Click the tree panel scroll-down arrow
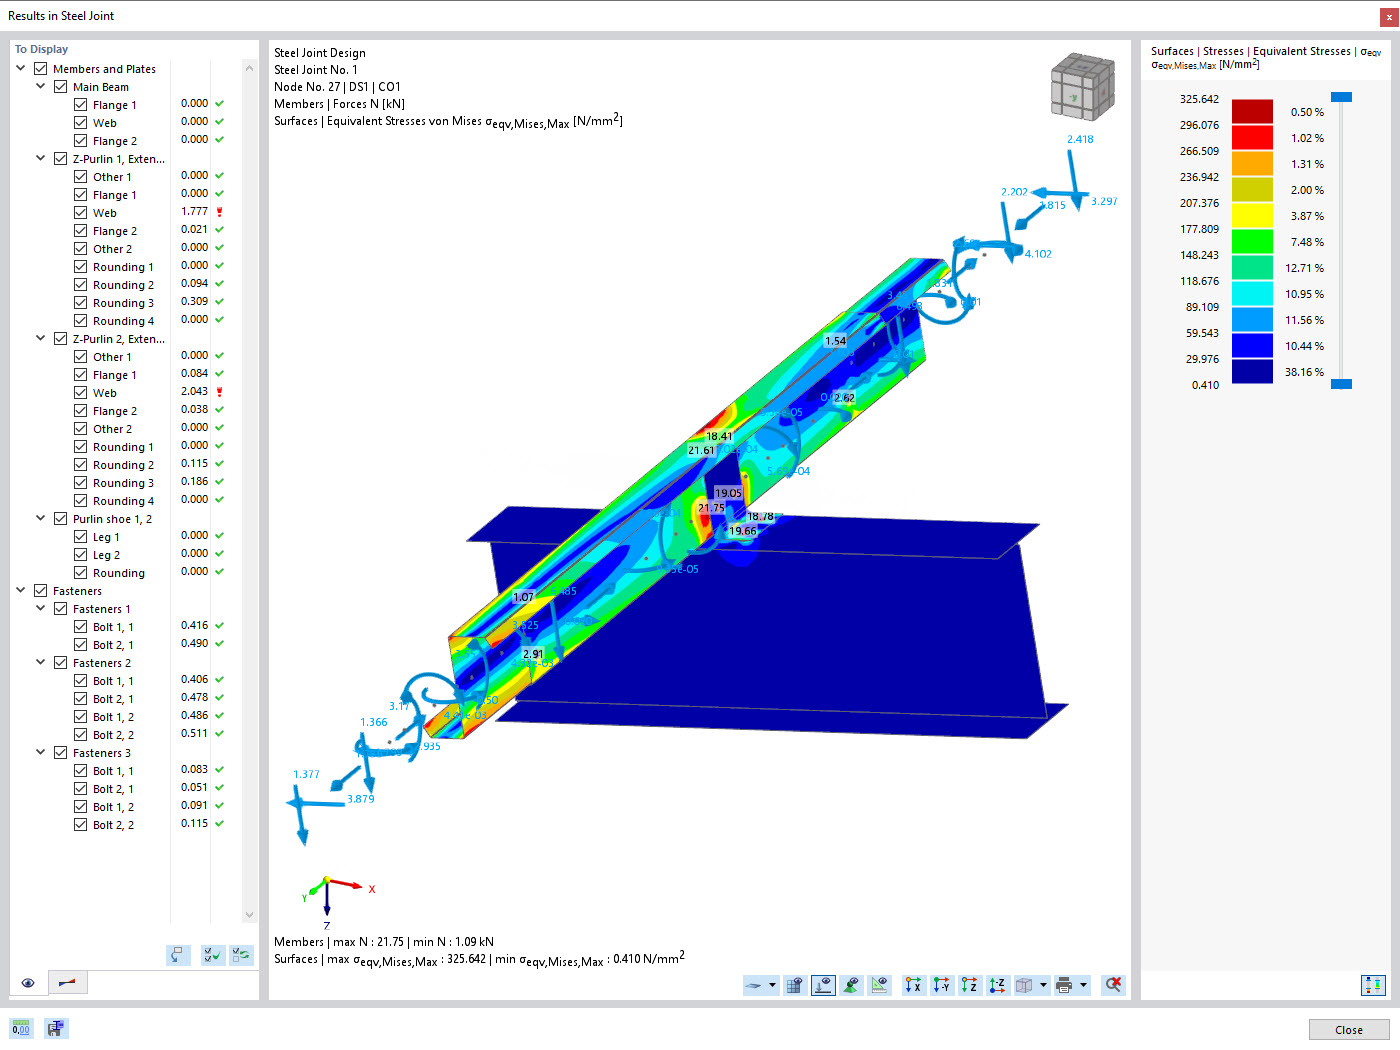This screenshot has height=1050, width=1400. [x=250, y=914]
